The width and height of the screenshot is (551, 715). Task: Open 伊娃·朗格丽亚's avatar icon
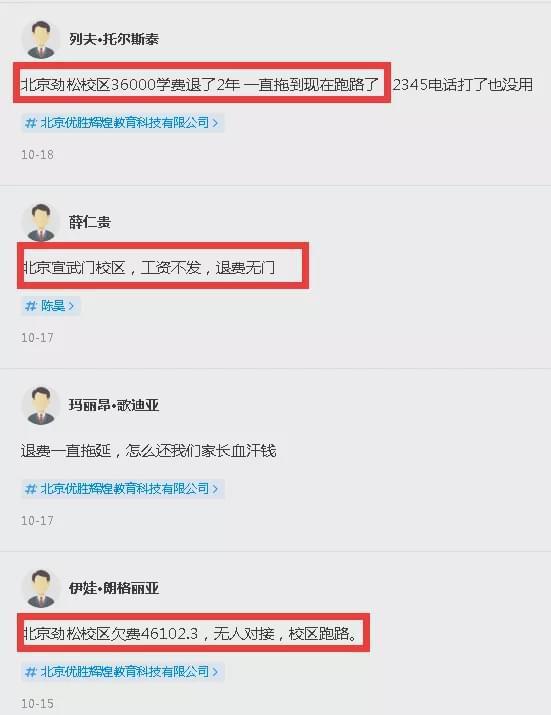tap(41, 588)
